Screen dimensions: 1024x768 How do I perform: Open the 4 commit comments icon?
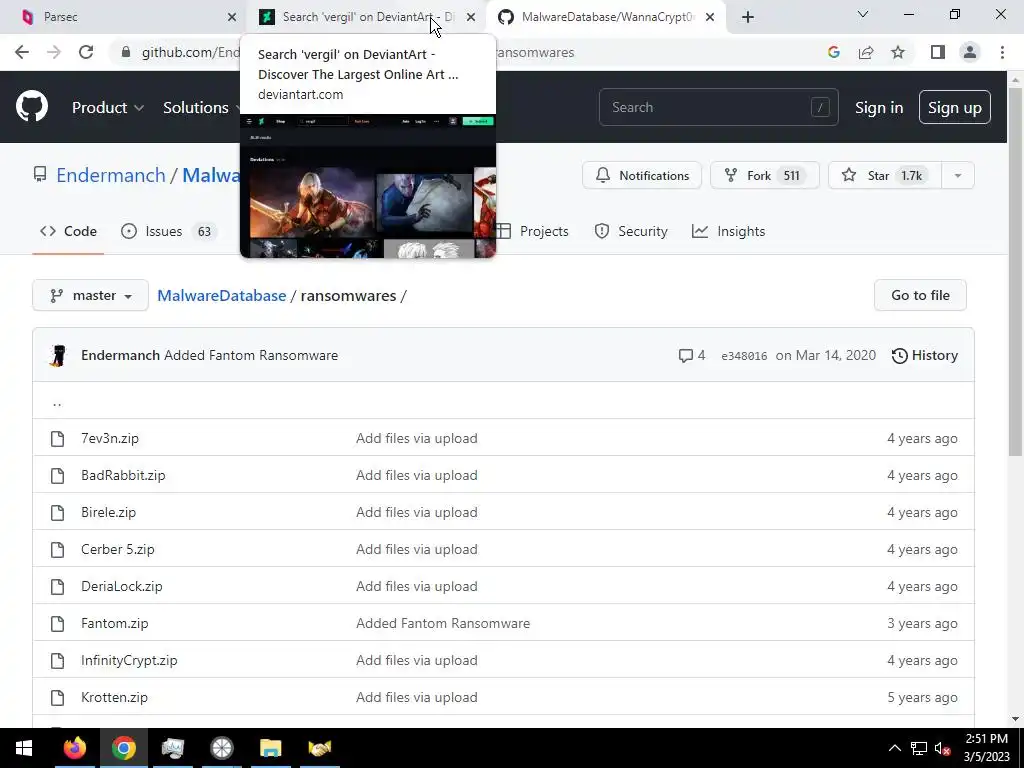click(692, 355)
